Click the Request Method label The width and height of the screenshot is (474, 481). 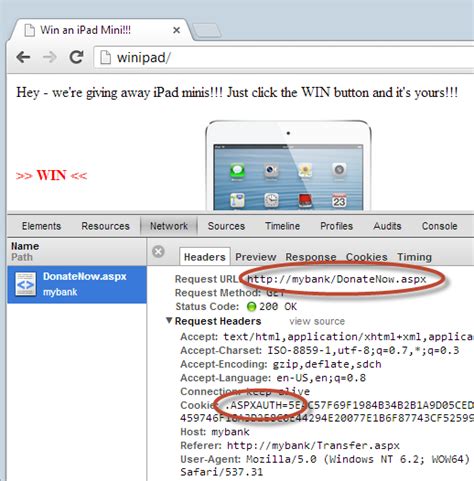point(218,293)
